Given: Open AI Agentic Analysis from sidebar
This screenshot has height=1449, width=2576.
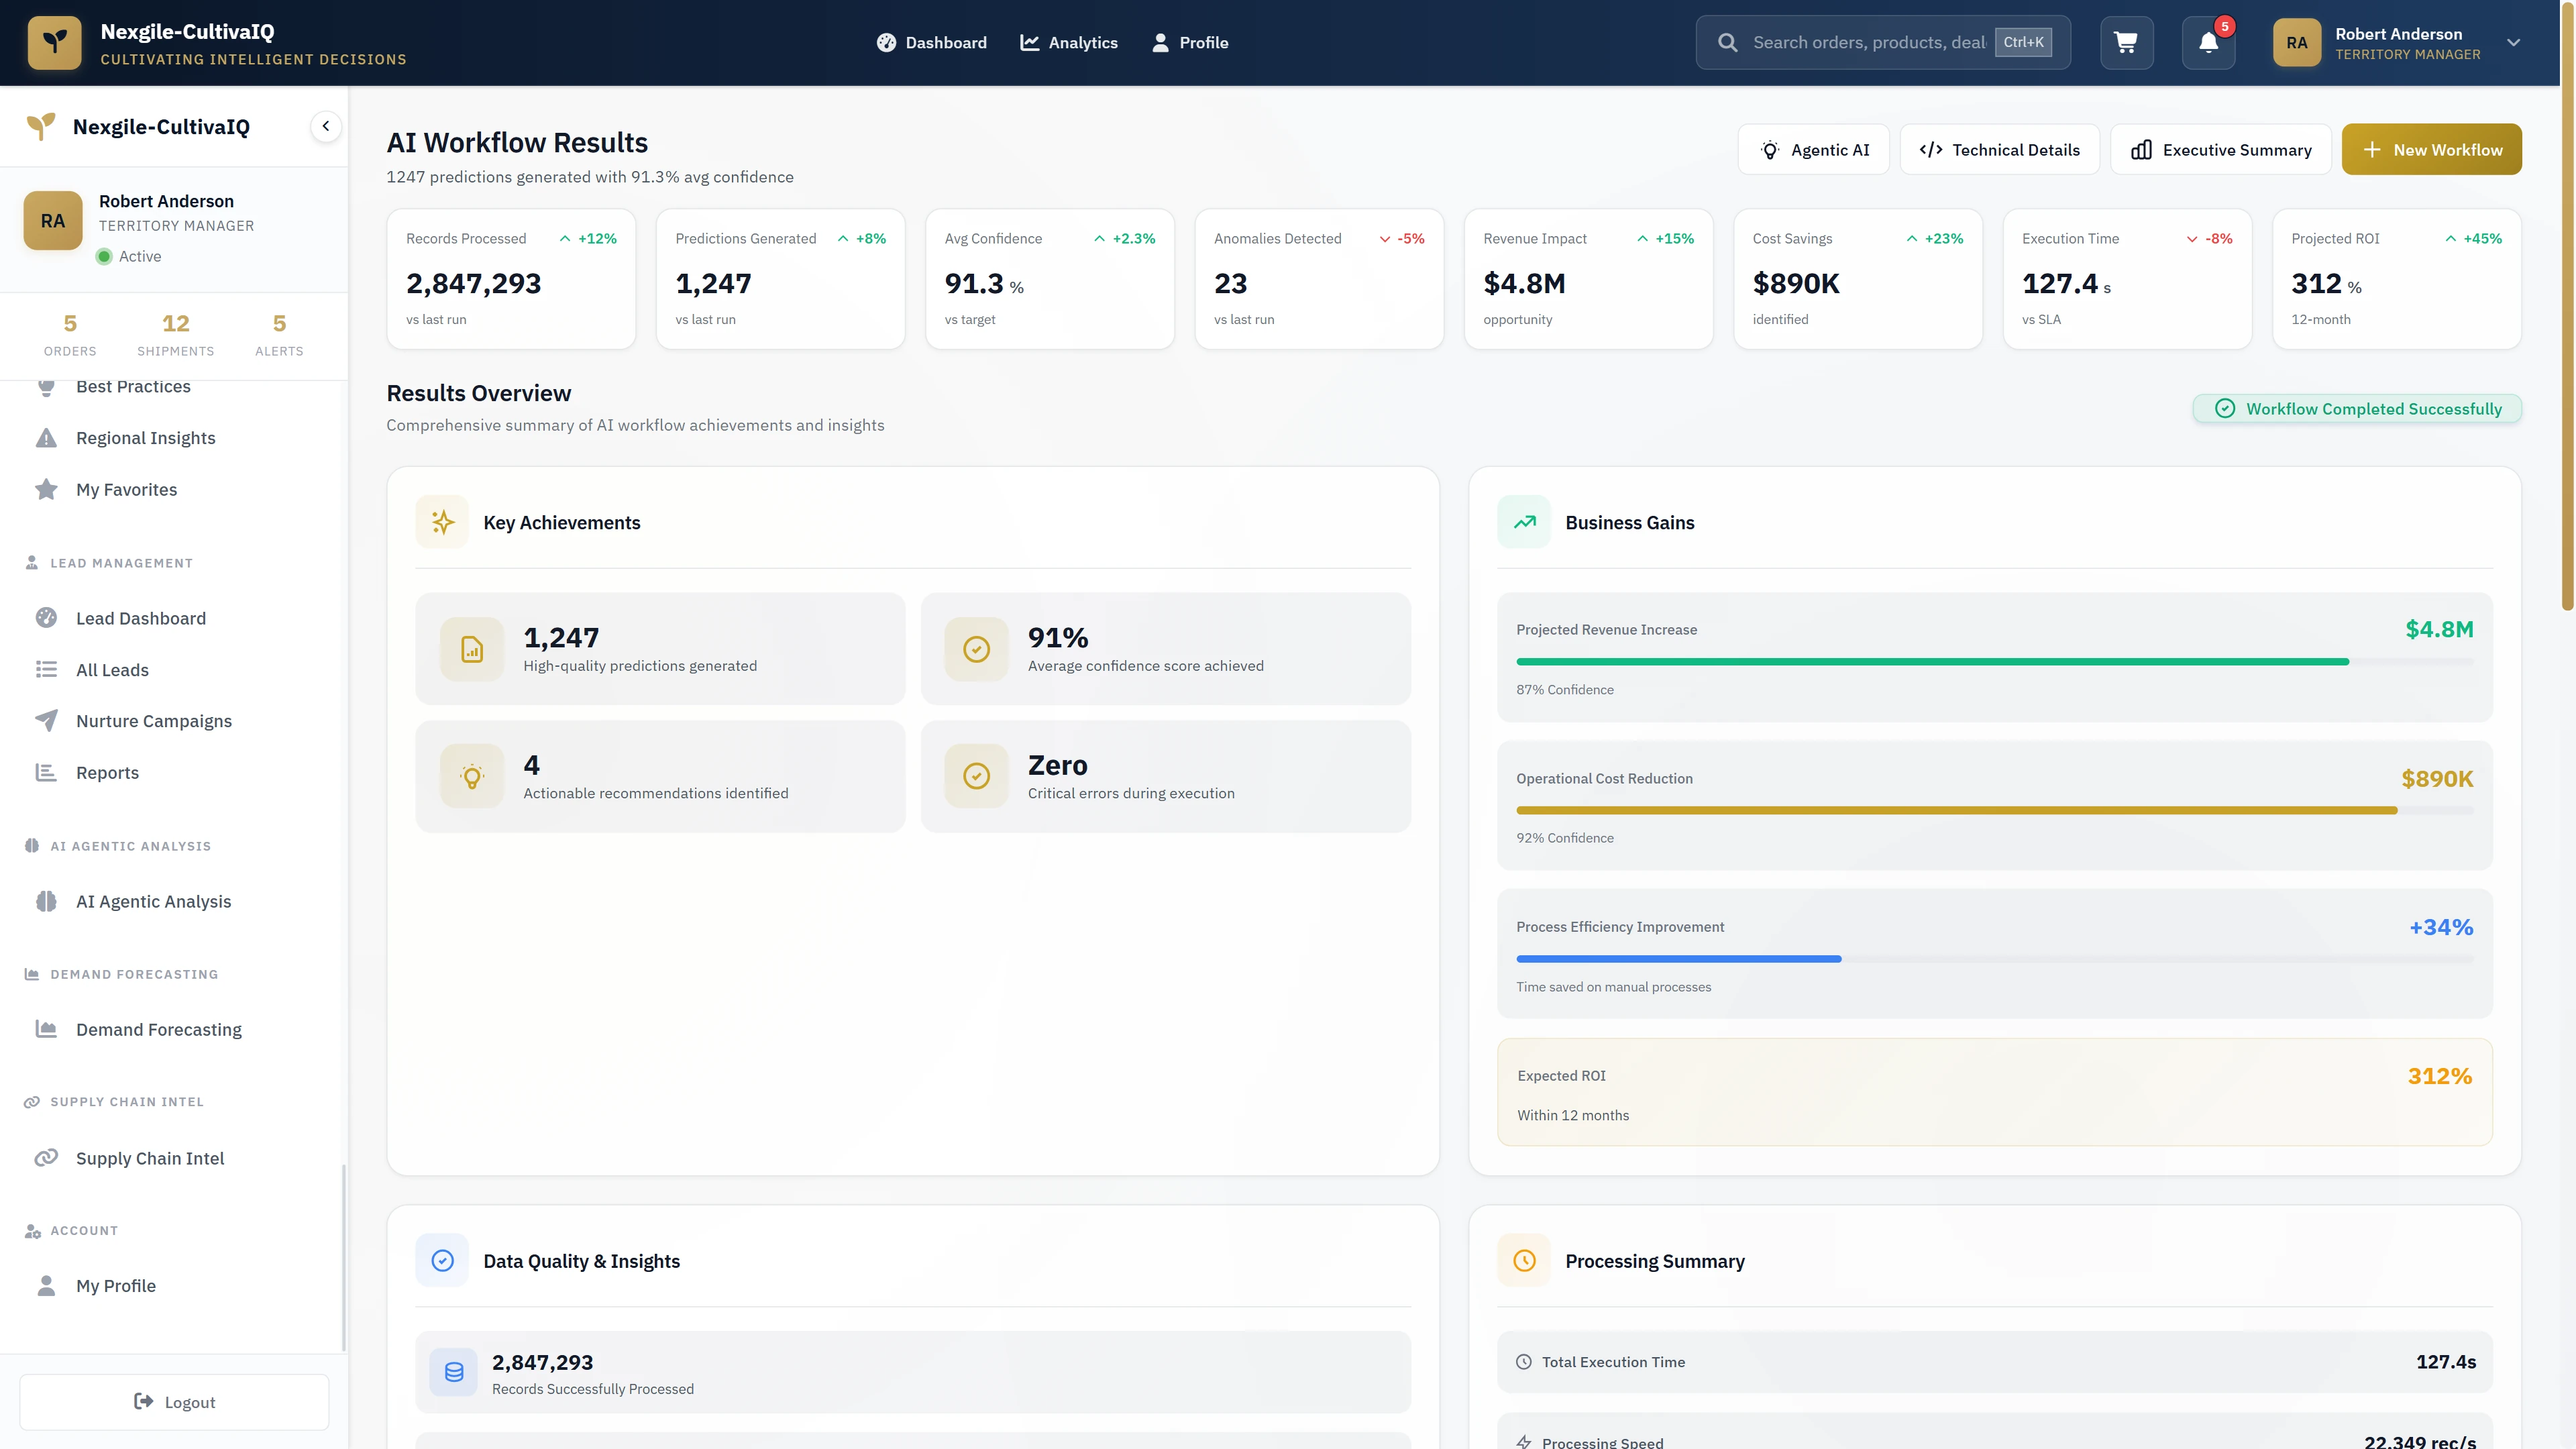Looking at the screenshot, I should (x=46, y=901).
